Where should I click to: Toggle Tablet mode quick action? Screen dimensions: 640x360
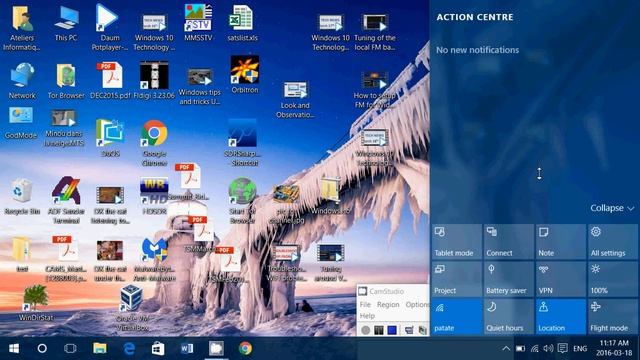point(456,242)
